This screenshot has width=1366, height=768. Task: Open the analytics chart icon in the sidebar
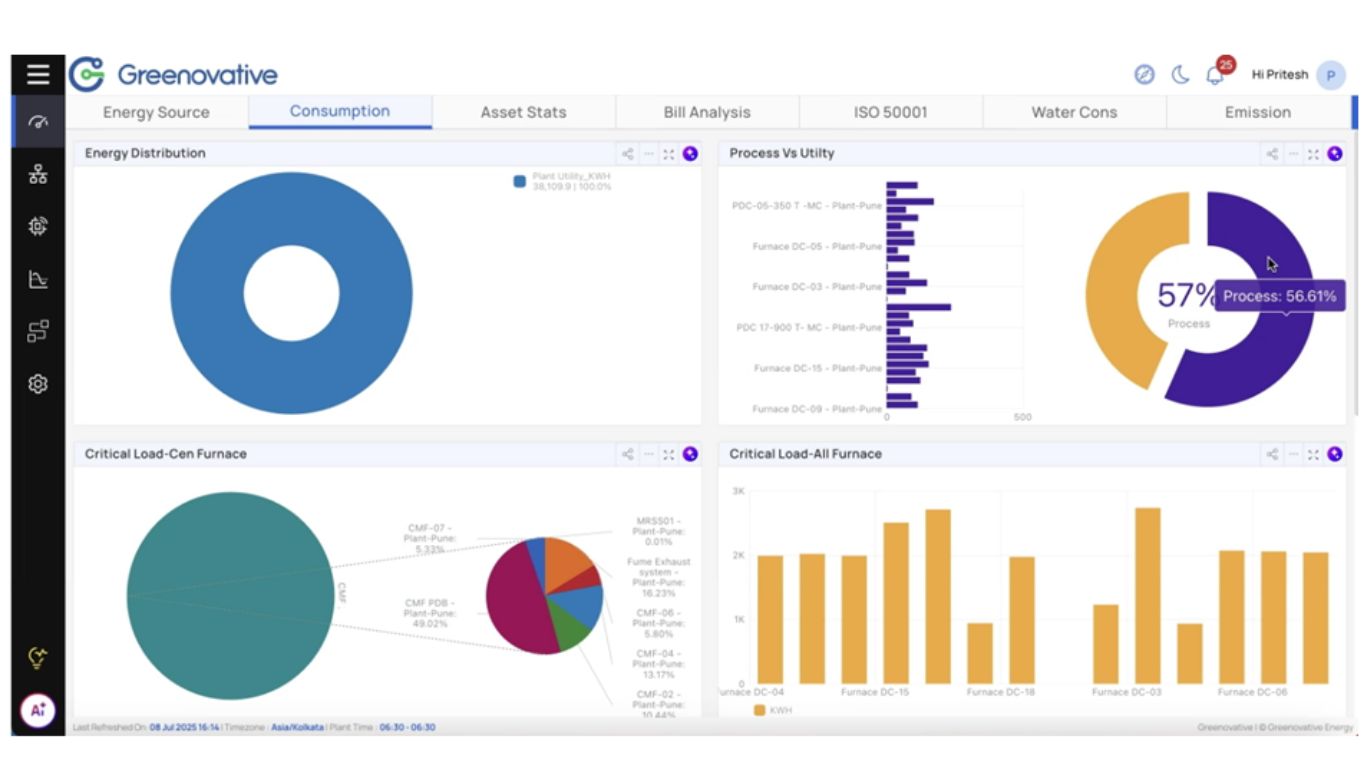38,280
